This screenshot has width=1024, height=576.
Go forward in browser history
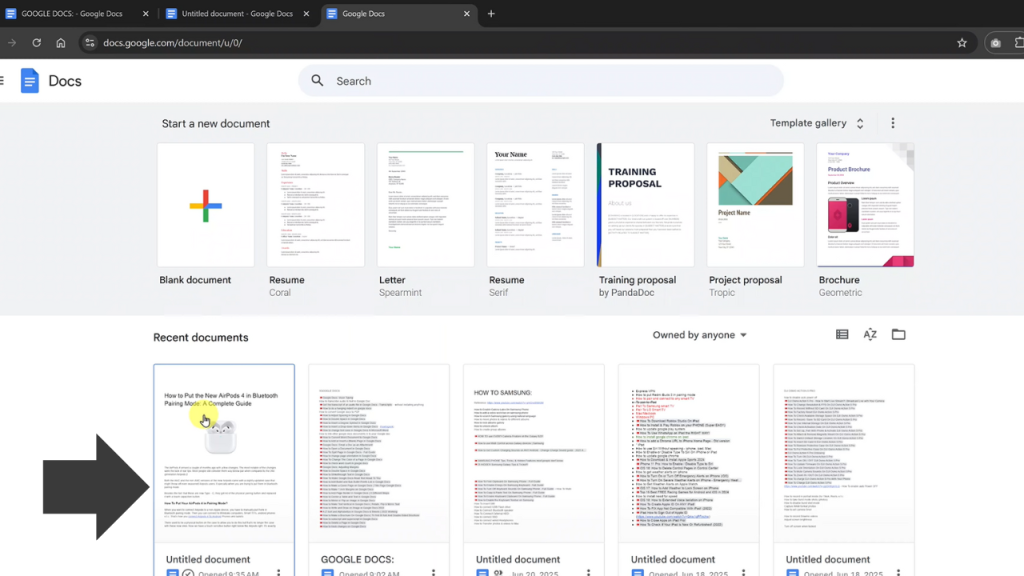(12, 43)
